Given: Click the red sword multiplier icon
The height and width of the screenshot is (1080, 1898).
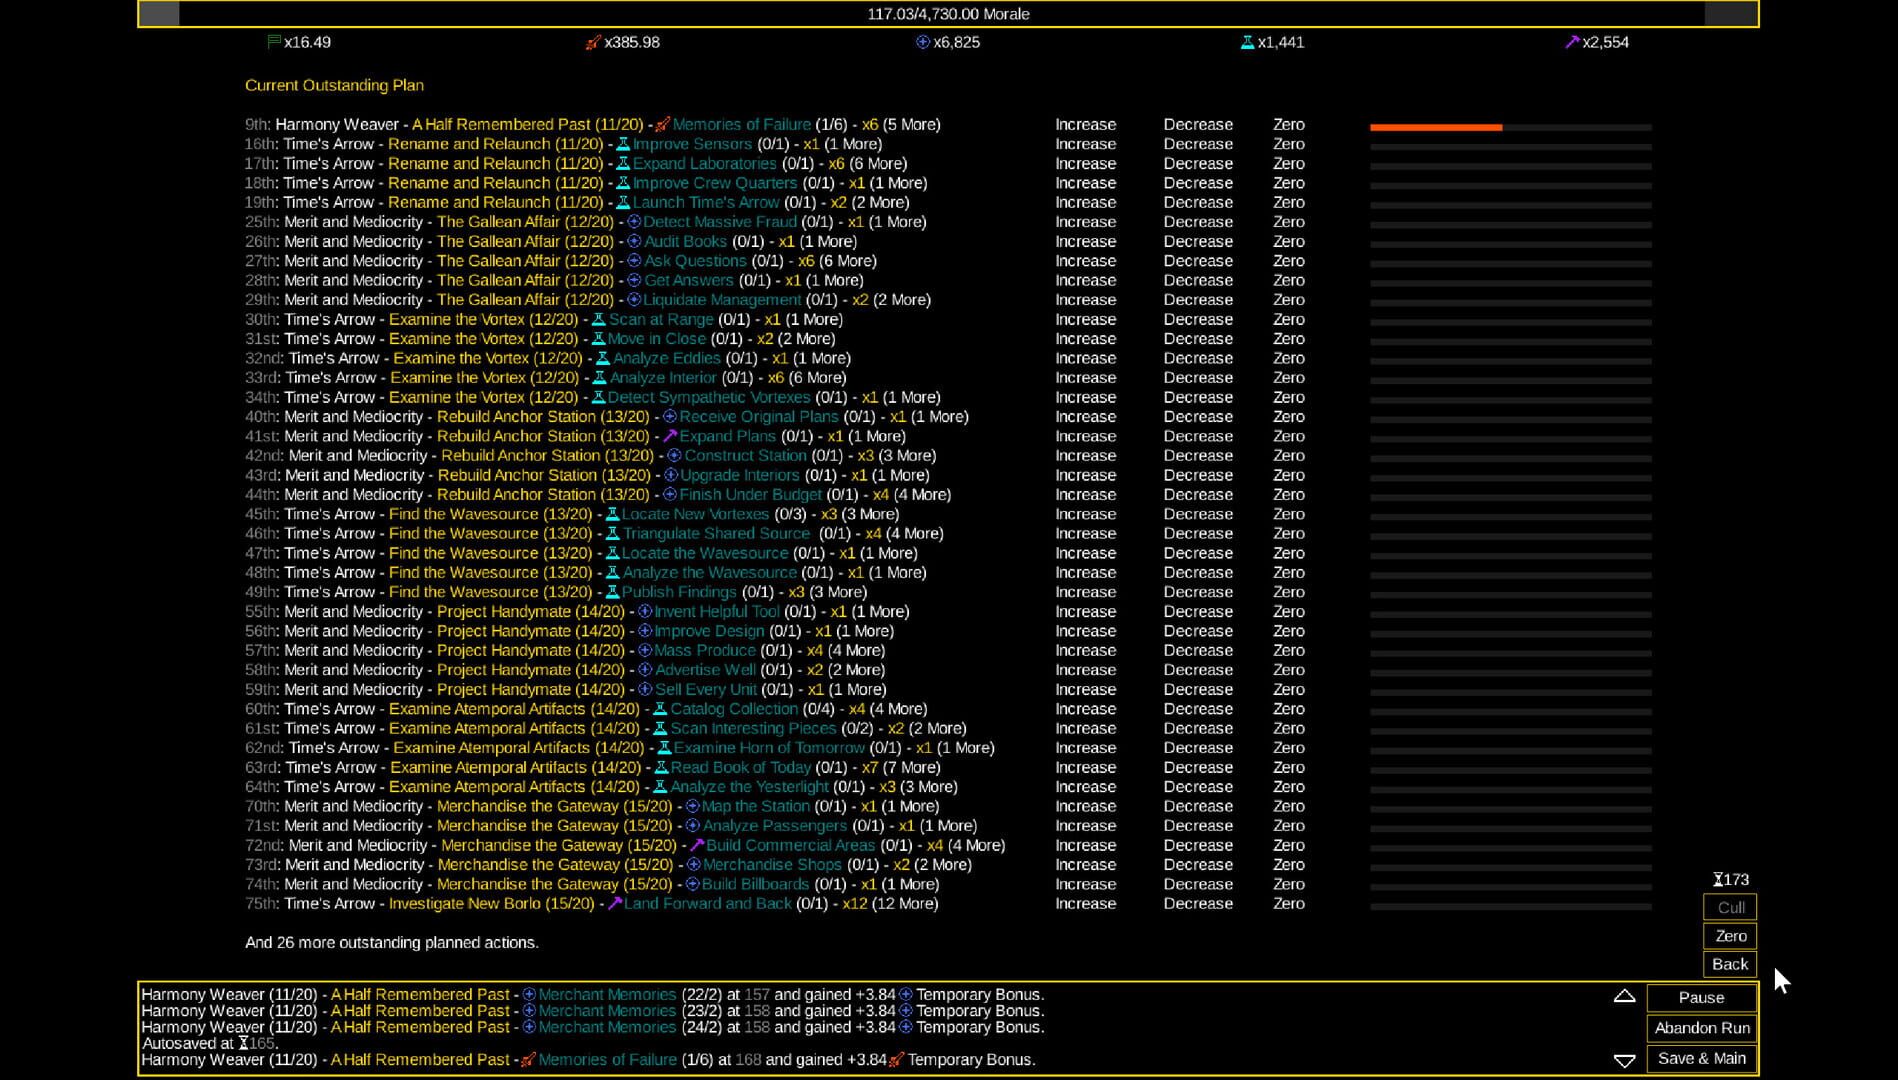Looking at the screenshot, I should (593, 42).
